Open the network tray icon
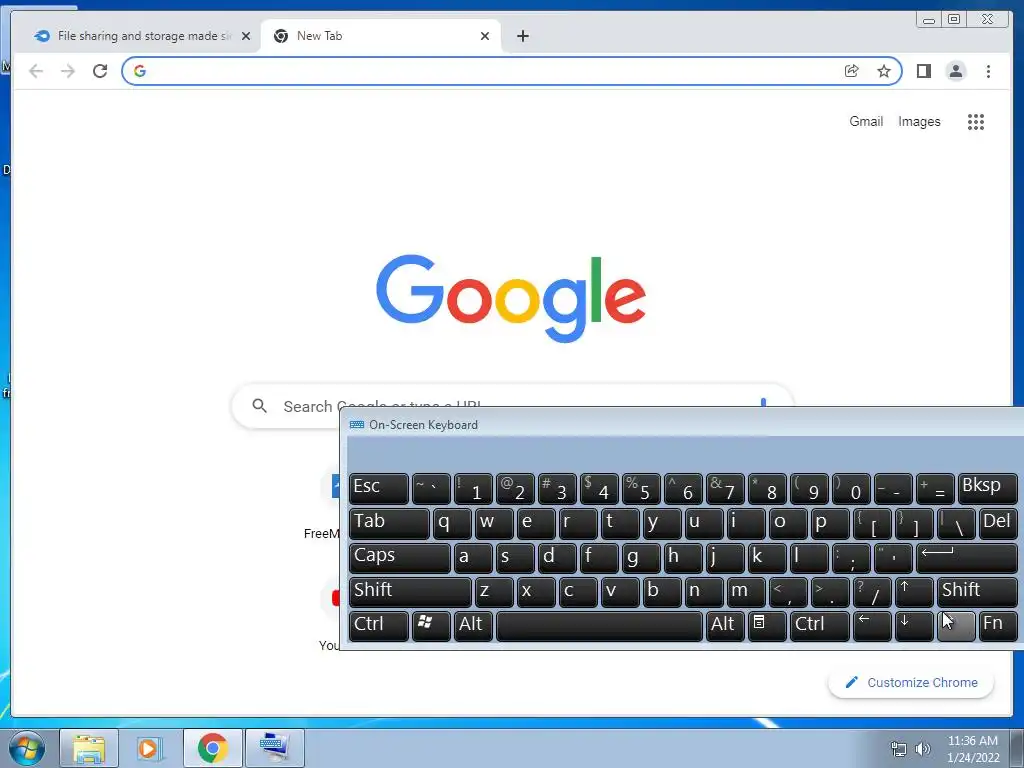The width and height of the screenshot is (1024, 768). pos(899,749)
